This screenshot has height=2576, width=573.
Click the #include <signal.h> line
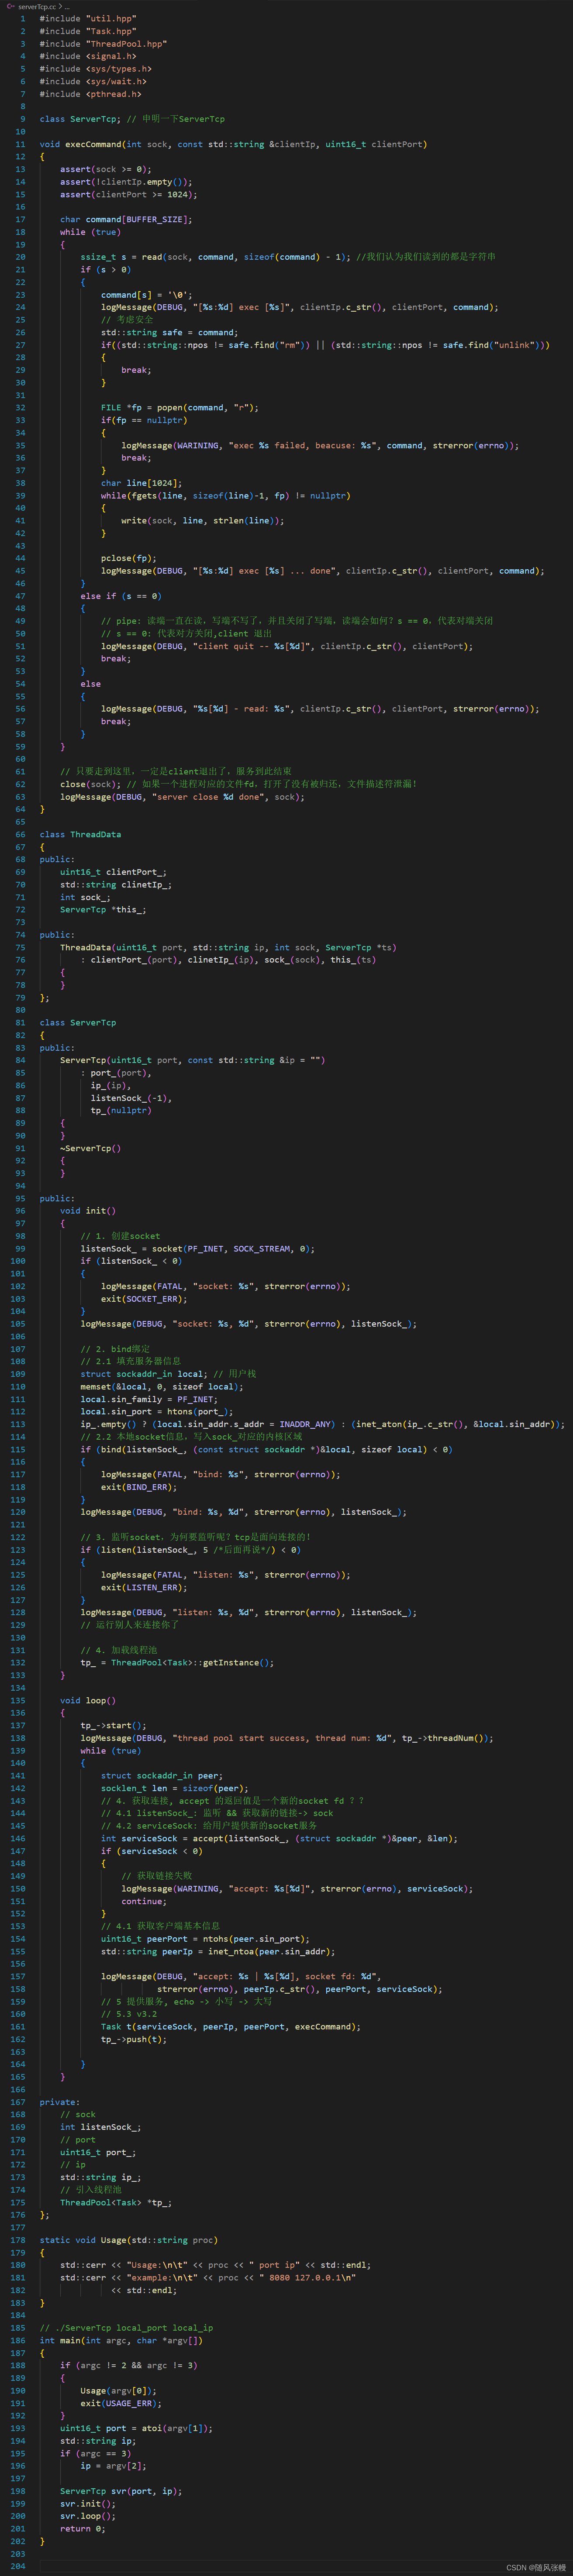[x=88, y=56]
